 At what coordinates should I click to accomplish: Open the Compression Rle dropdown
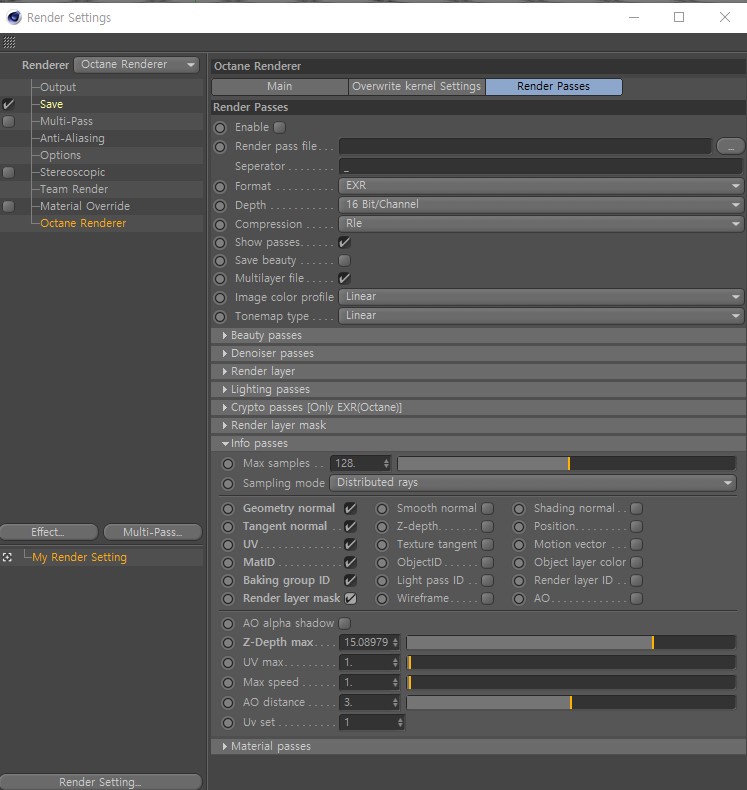[x=541, y=223]
